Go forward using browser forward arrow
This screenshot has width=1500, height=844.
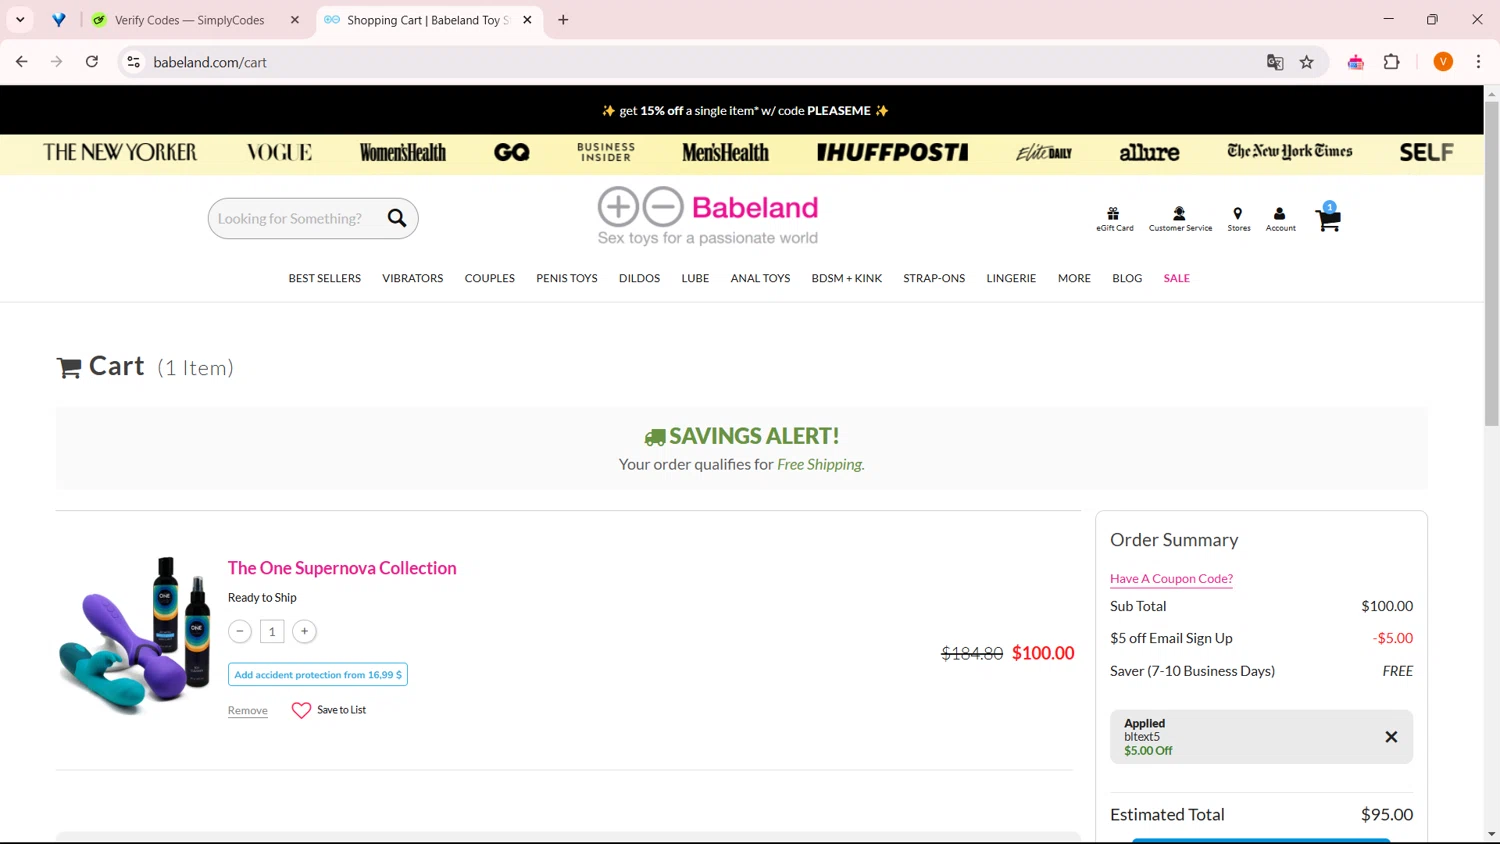(57, 62)
